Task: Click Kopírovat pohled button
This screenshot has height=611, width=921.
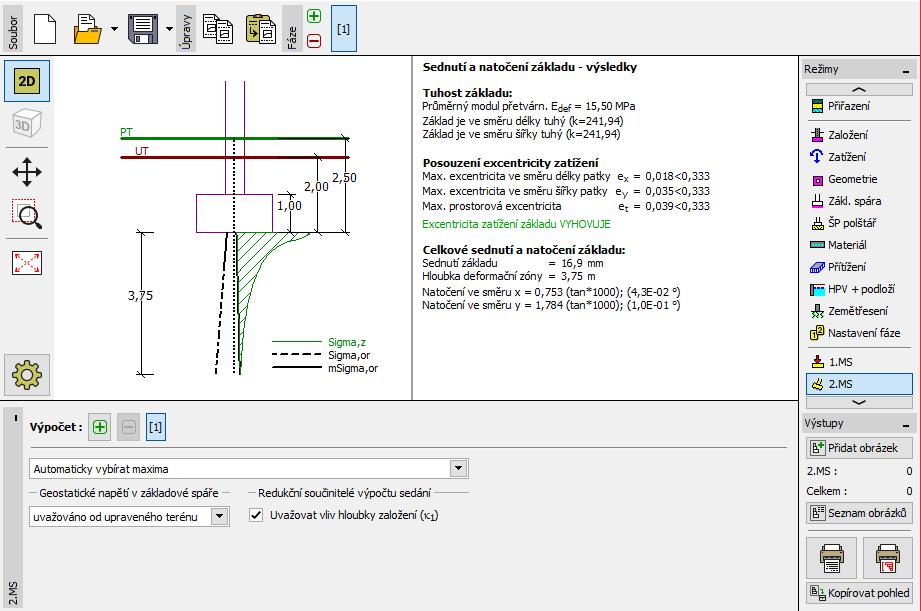Action: (x=859, y=593)
